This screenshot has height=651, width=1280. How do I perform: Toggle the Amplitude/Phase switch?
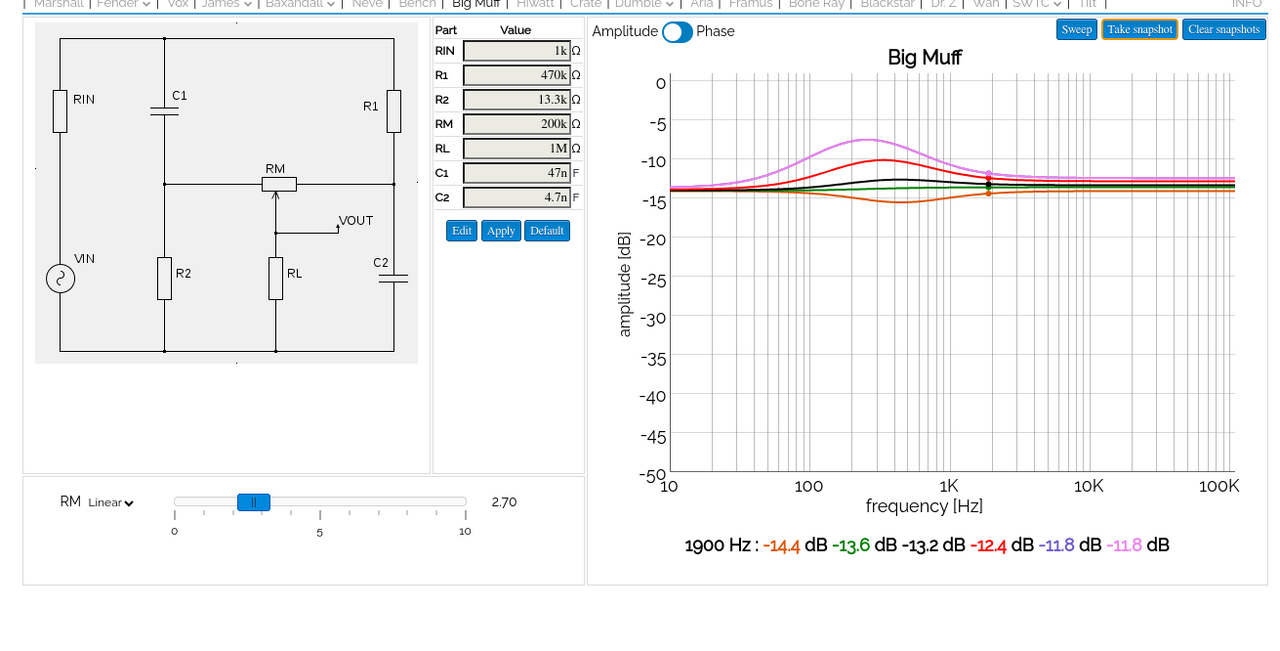[677, 32]
